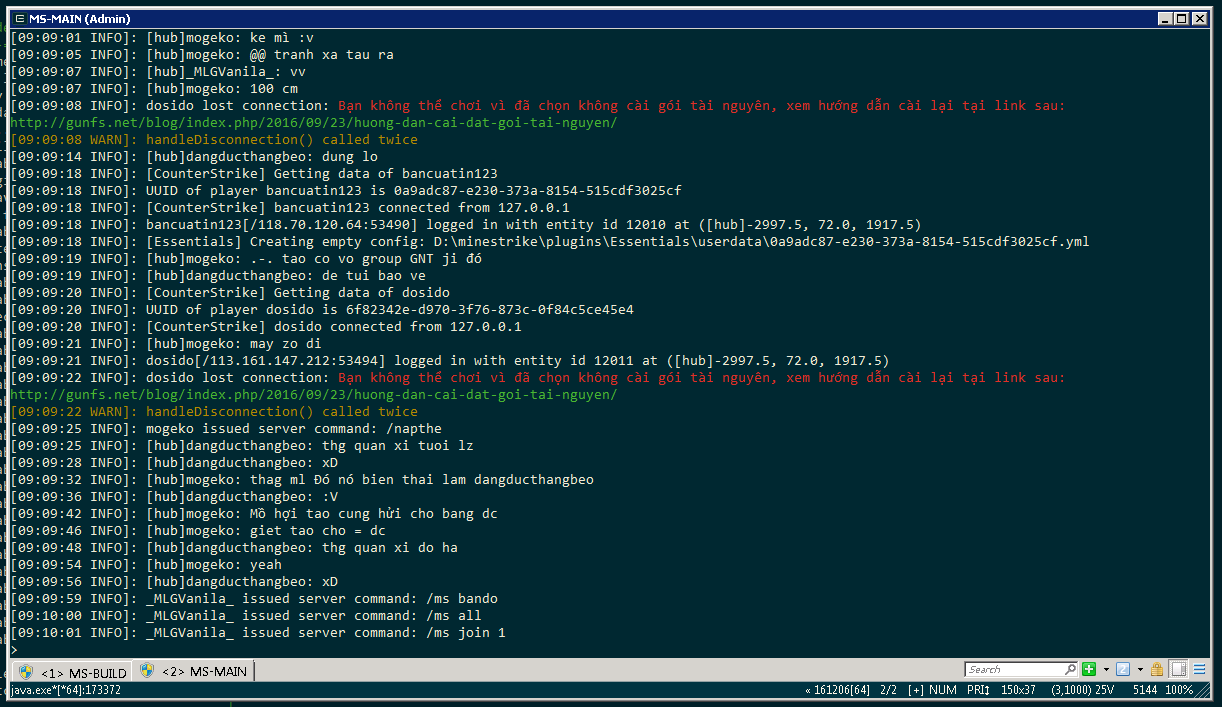Click the 'mogeko: giet tao cho = dc' line

coord(198,530)
